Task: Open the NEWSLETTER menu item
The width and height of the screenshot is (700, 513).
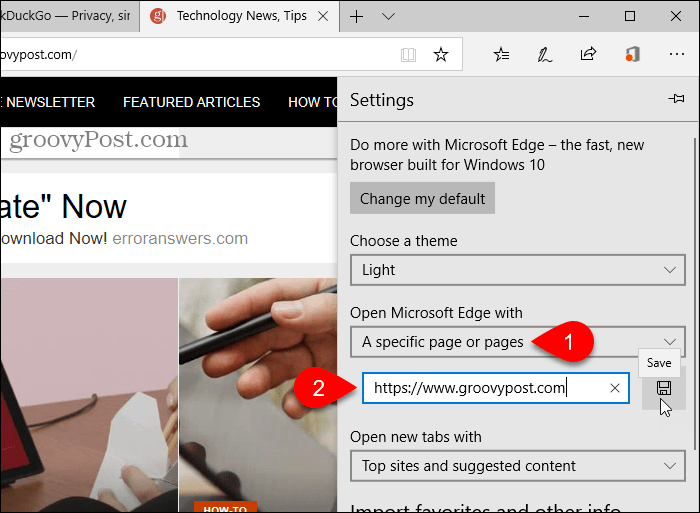Action: tap(50, 102)
